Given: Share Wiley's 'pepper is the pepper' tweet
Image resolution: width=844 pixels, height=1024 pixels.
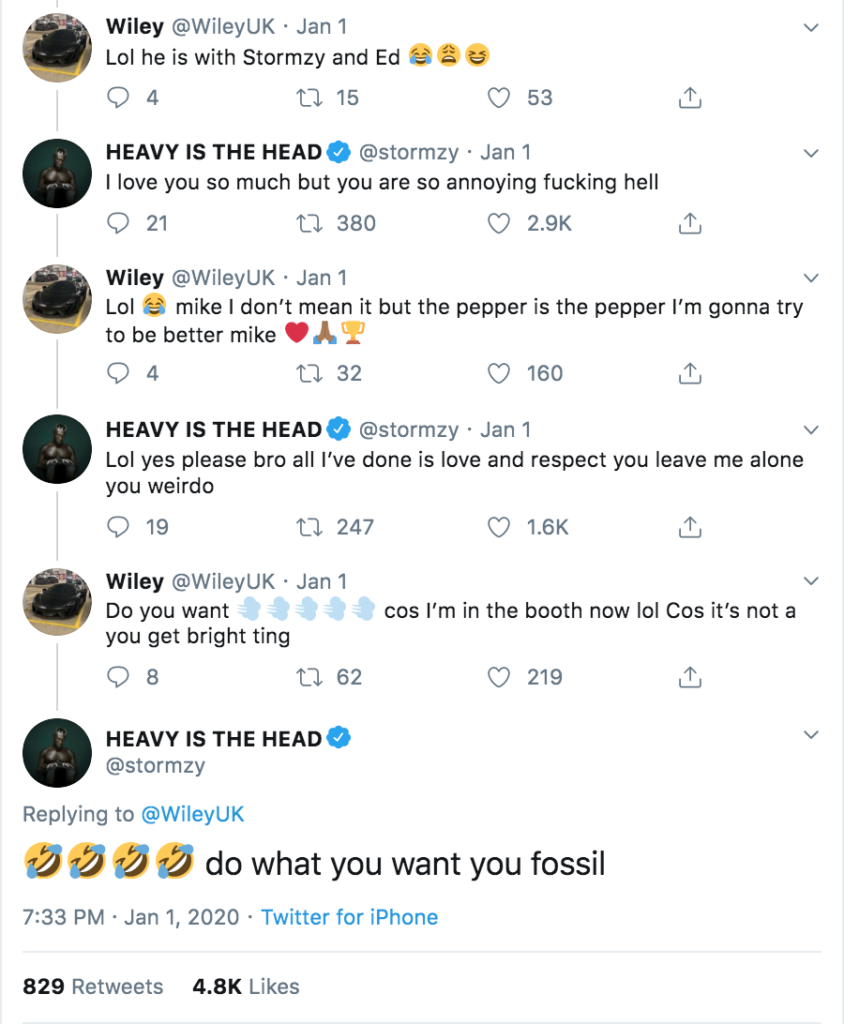Looking at the screenshot, I should coord(689,374).
